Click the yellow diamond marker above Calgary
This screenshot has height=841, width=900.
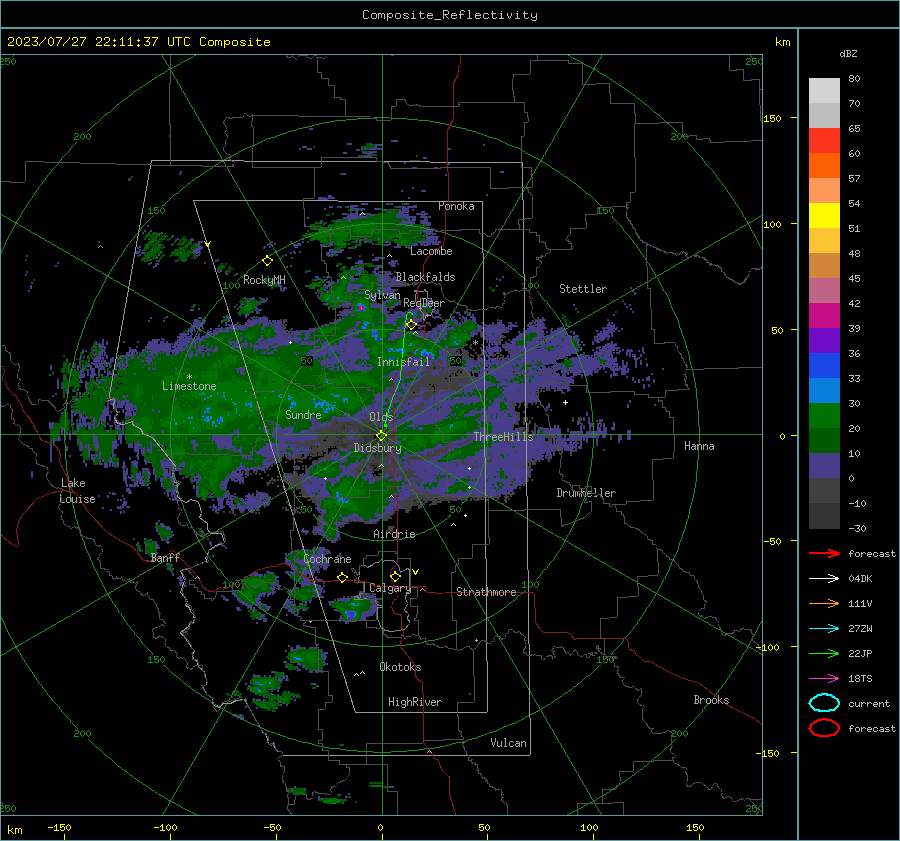pos(395,576)
